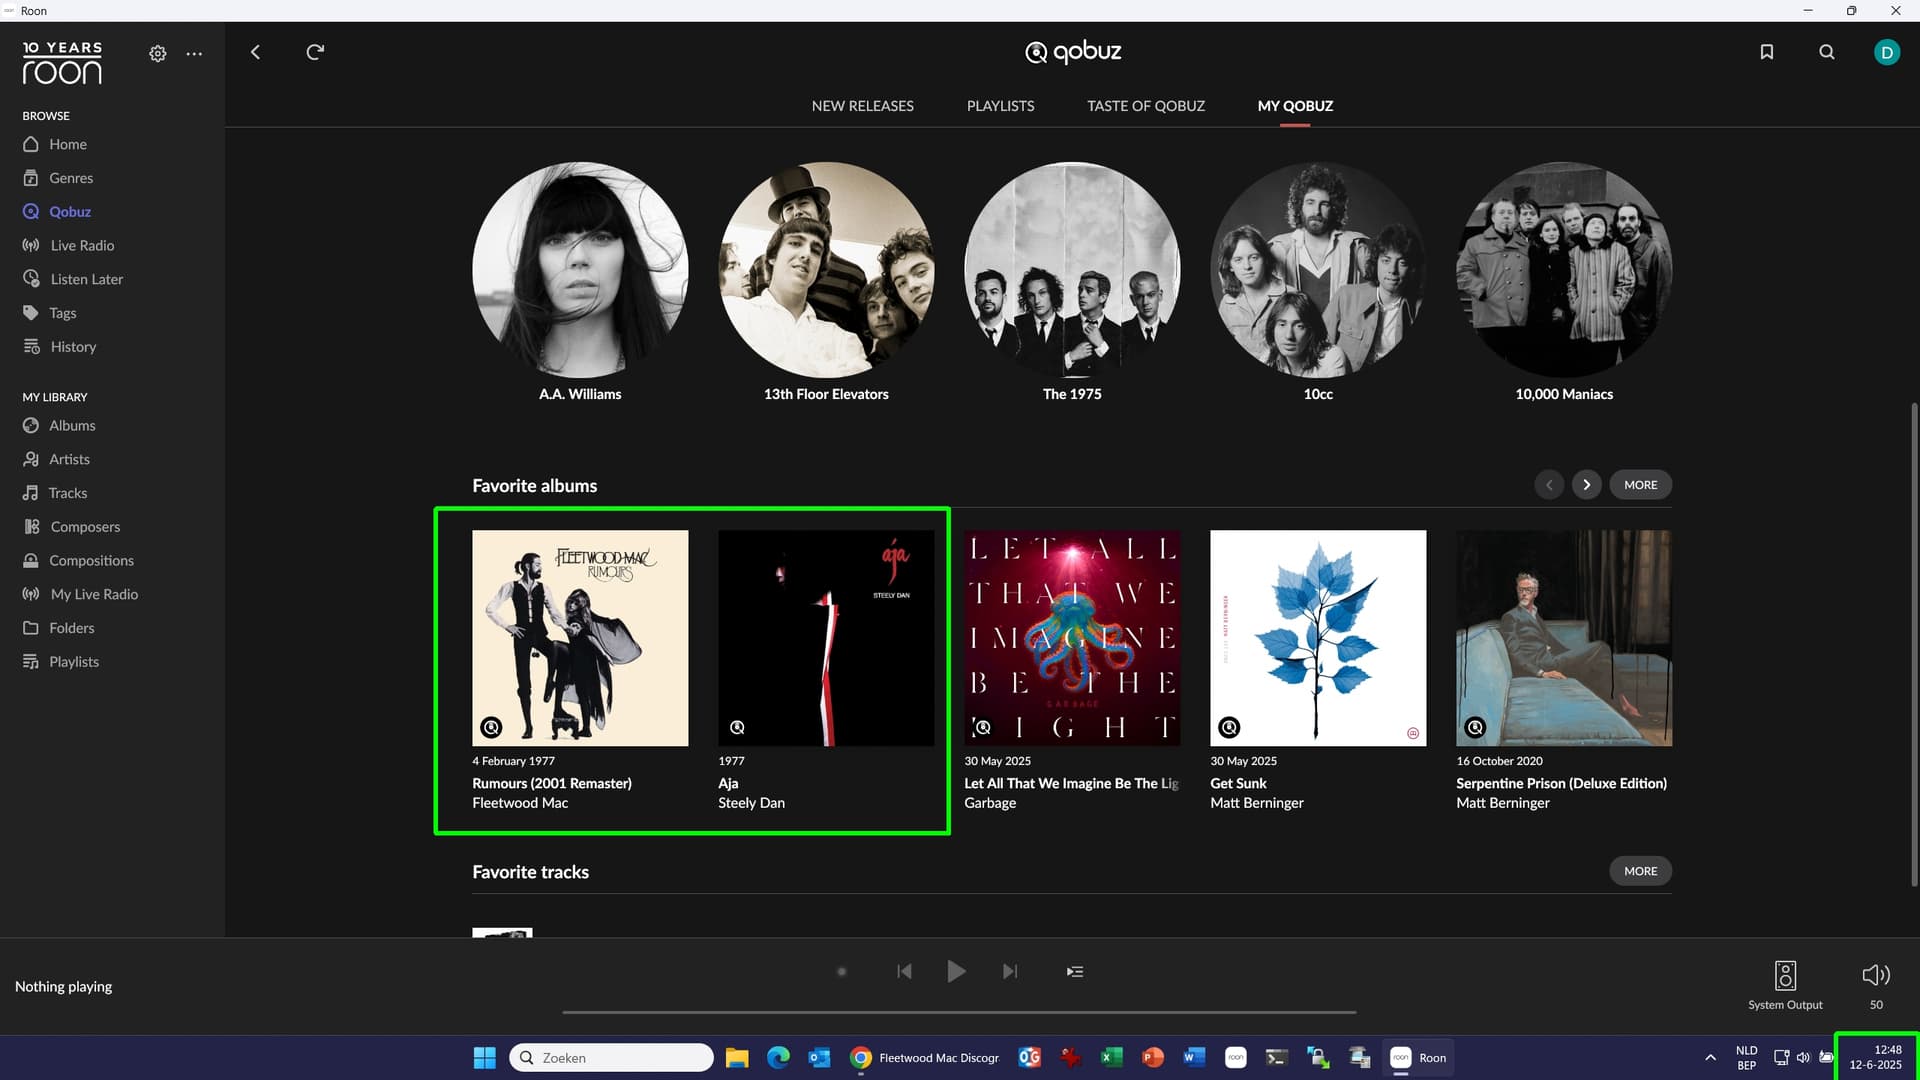Open 13th Floor Elevators artist photo
This screenshot has height=1080, width=1920.
point(826,270)
